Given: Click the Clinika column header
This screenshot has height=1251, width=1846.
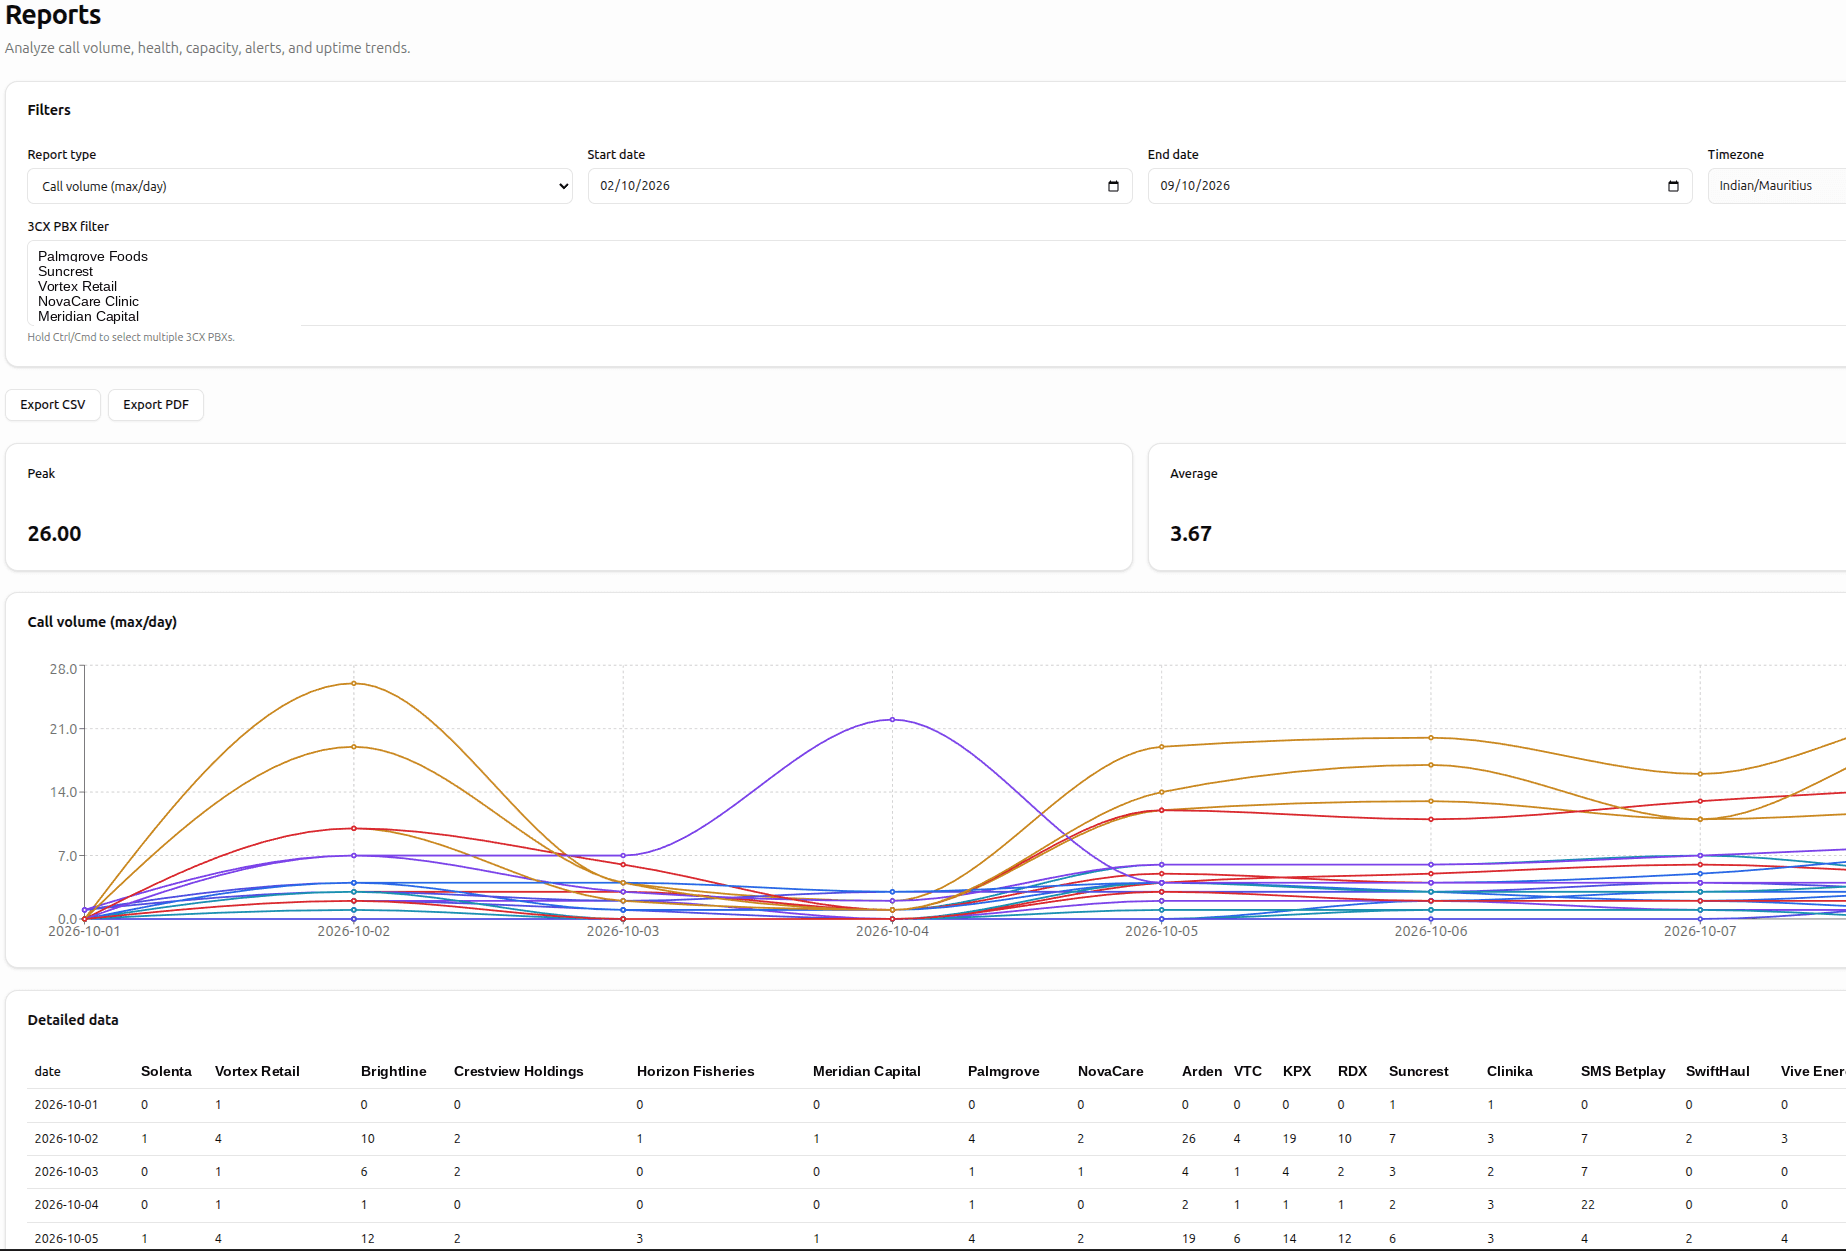Looking at the screenshot, I should coord(1510,1071).
